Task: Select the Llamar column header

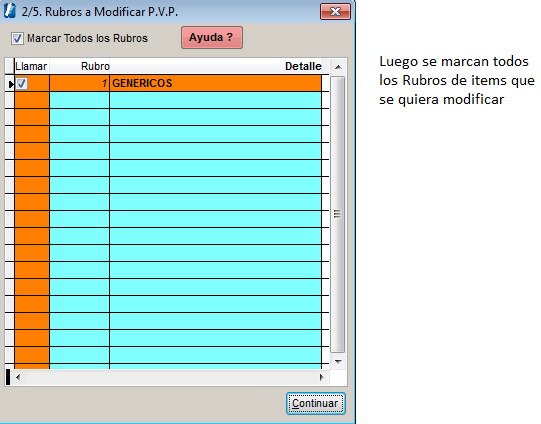Action: click(x=31, y=66)
